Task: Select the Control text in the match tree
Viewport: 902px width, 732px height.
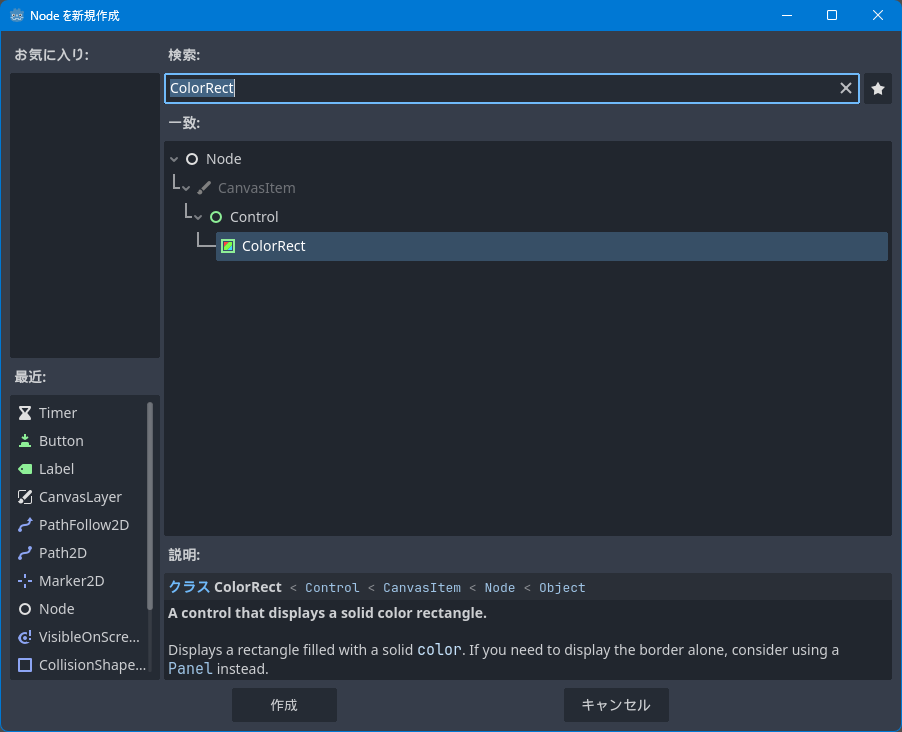Action: tap(254, 217)
